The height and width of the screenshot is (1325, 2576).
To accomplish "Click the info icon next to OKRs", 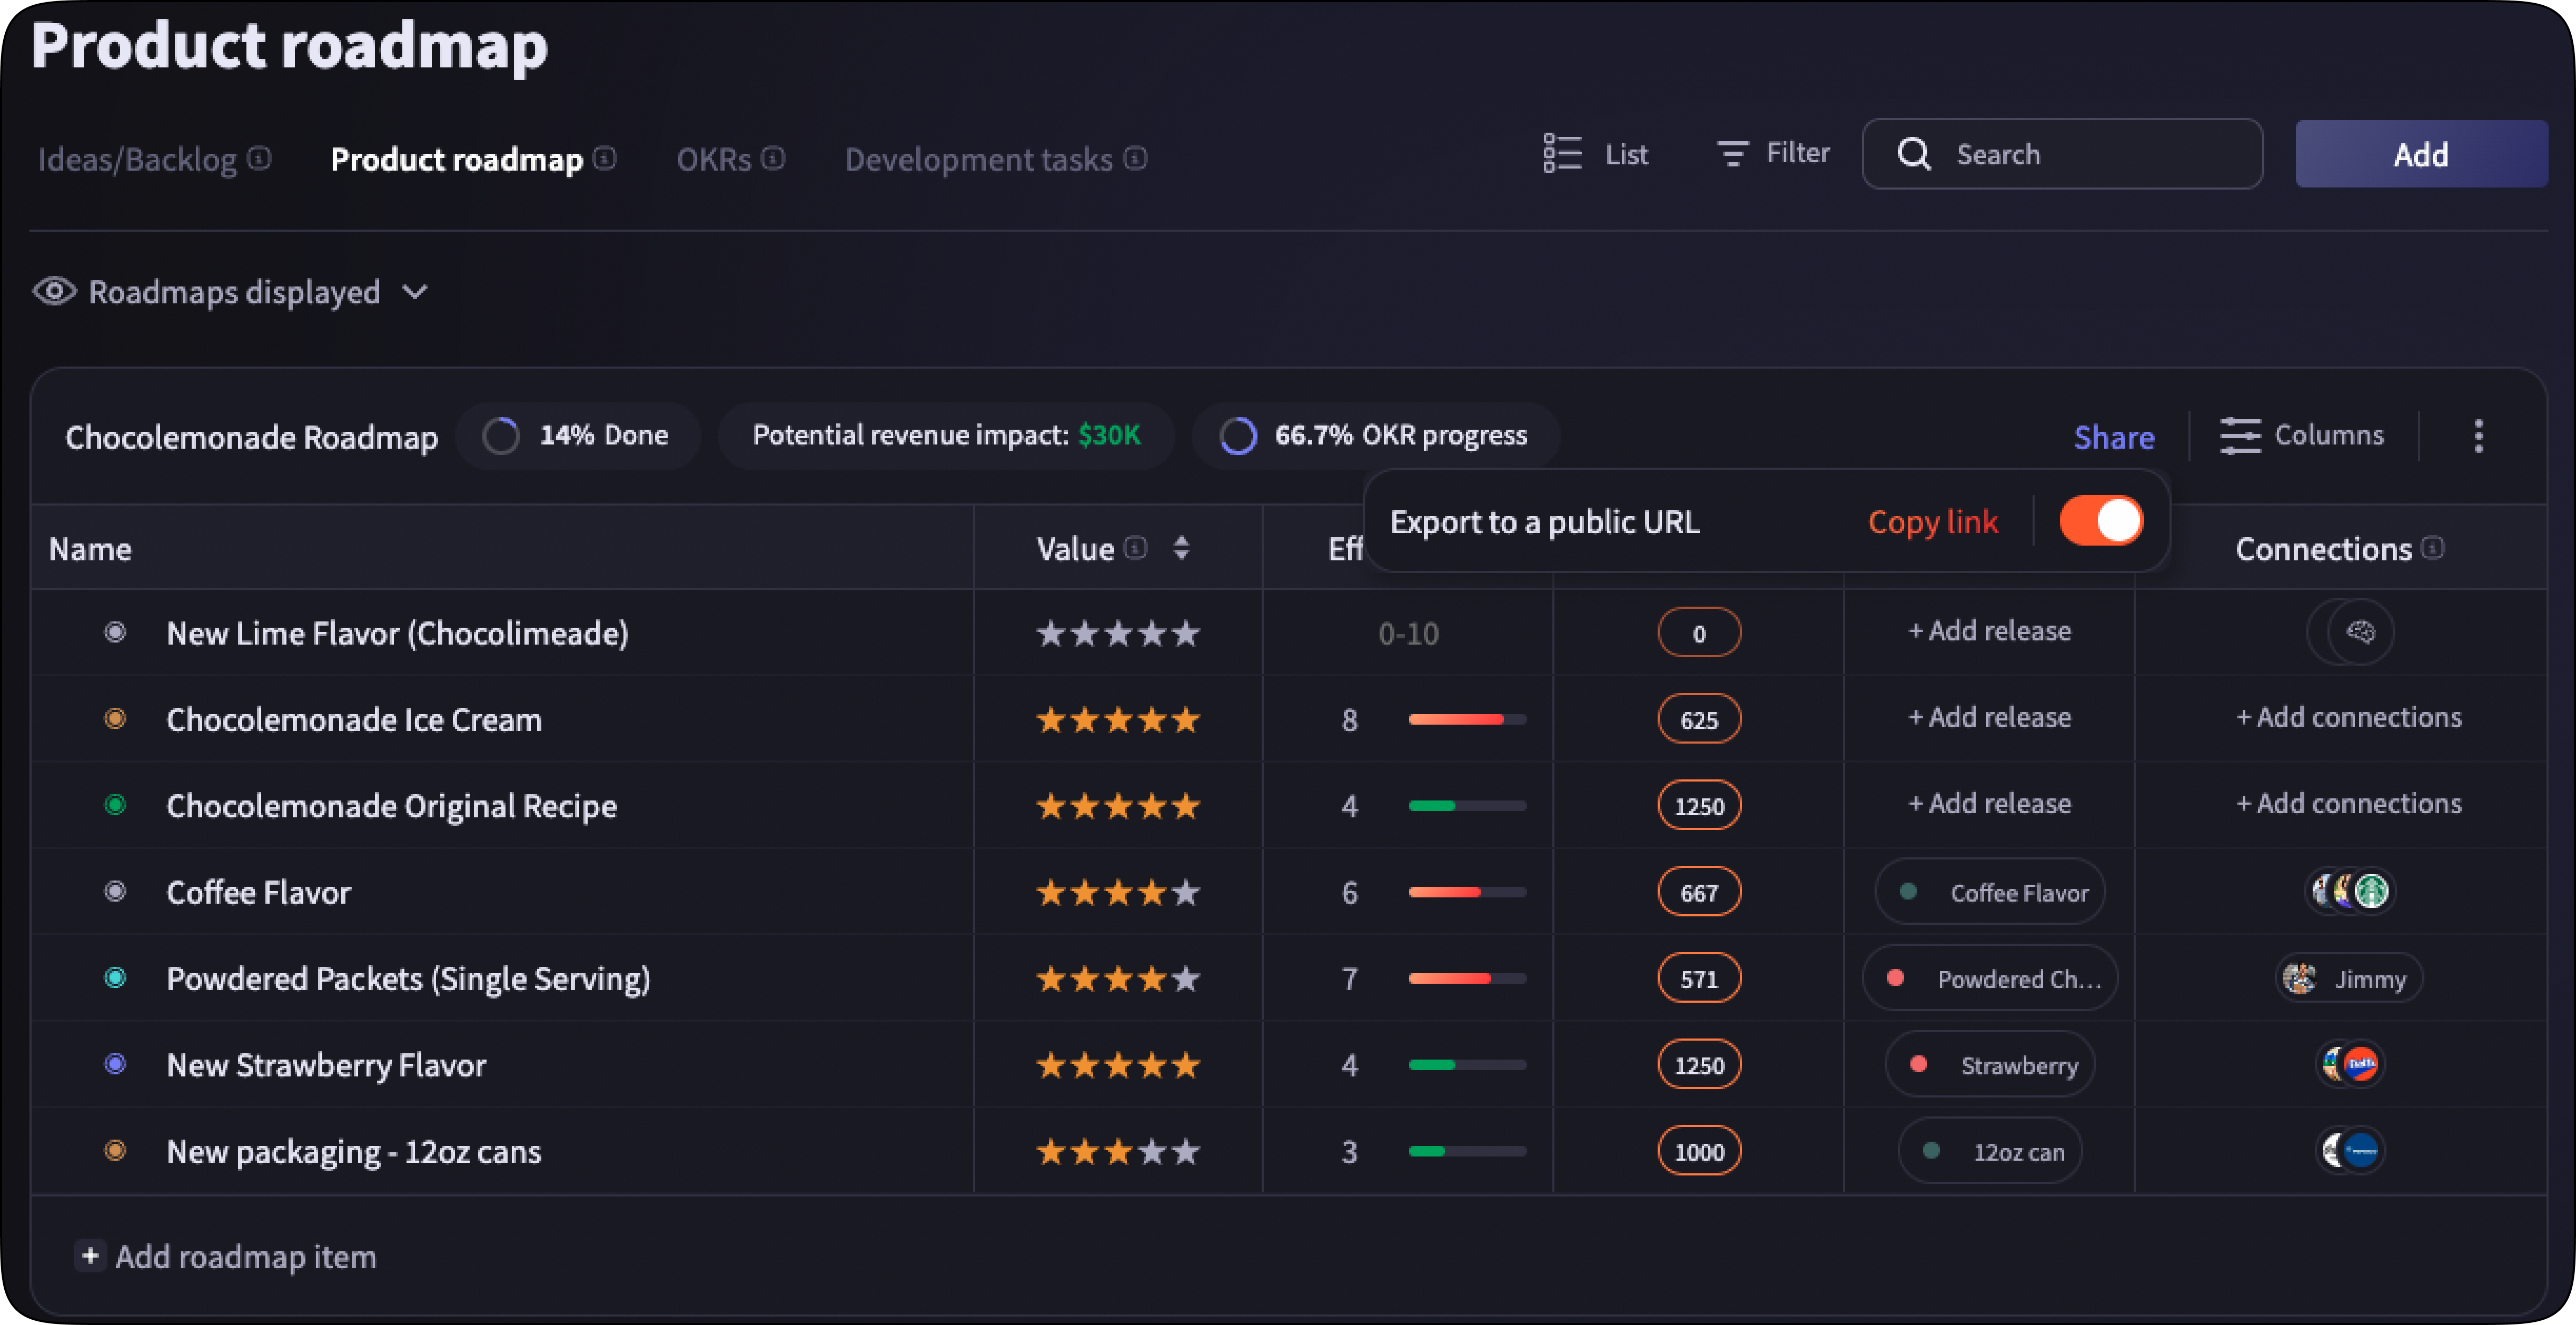I will coord(773,159).
